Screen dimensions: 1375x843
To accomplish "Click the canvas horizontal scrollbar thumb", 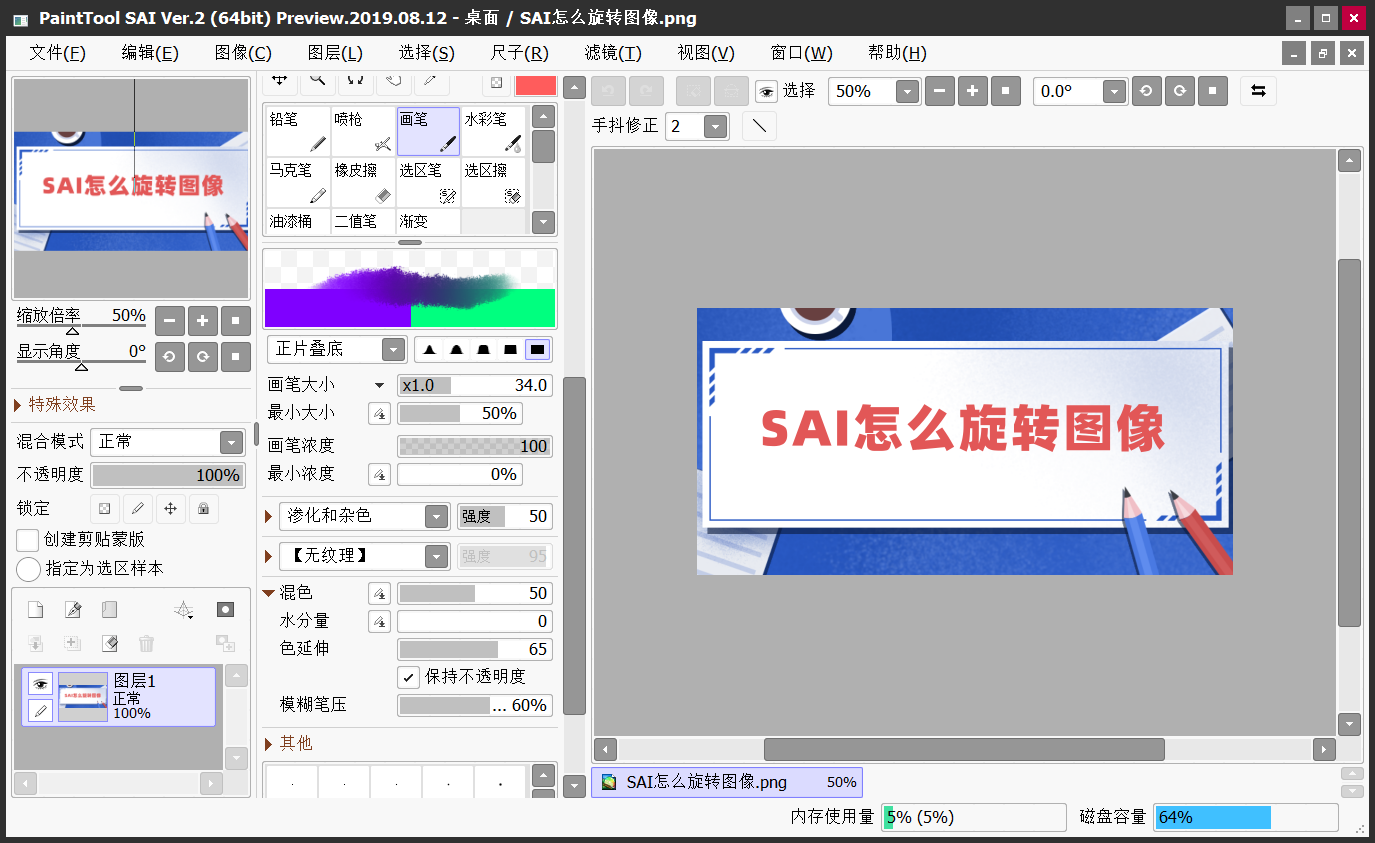I will (x=964, y=749).
